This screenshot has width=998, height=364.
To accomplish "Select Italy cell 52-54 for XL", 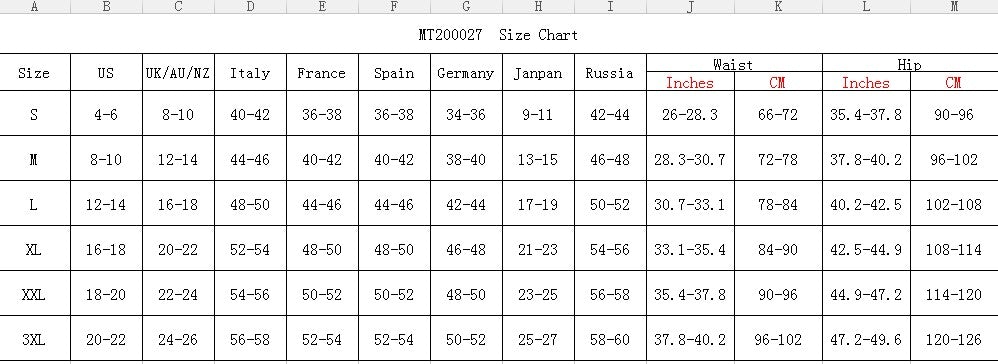I will [250, 249].
